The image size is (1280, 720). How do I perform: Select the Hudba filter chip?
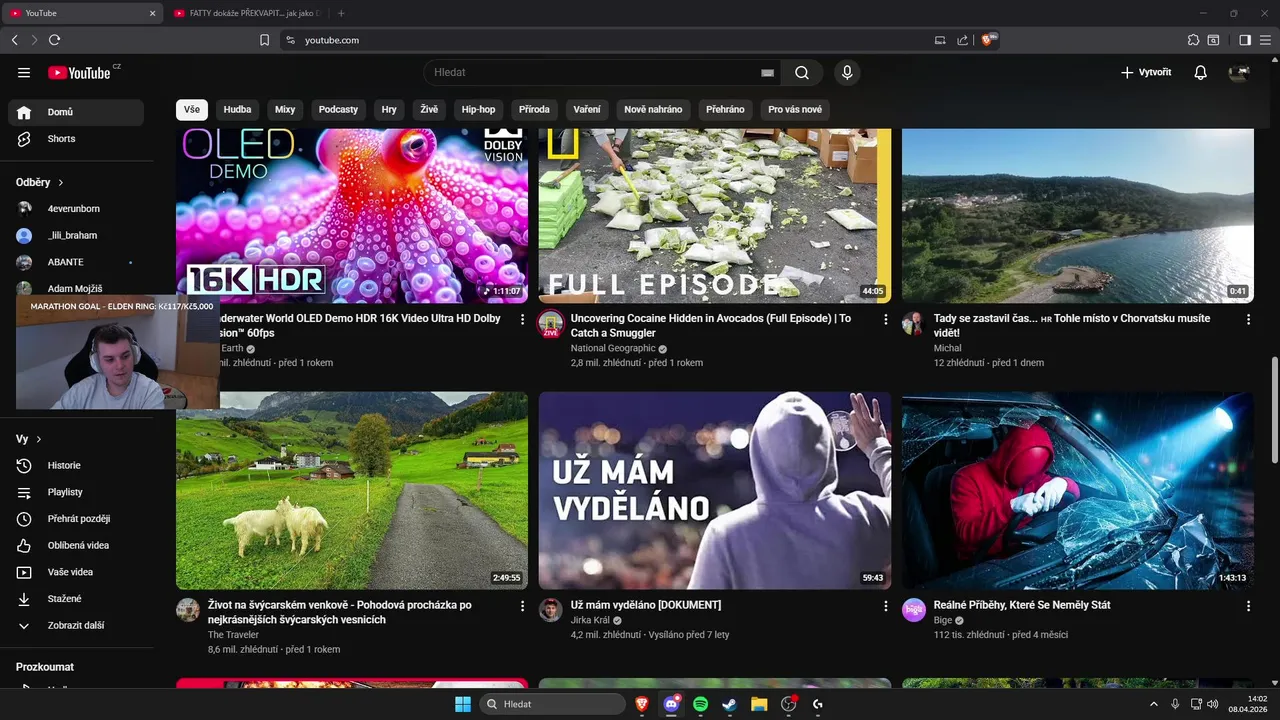pos(237,110)
